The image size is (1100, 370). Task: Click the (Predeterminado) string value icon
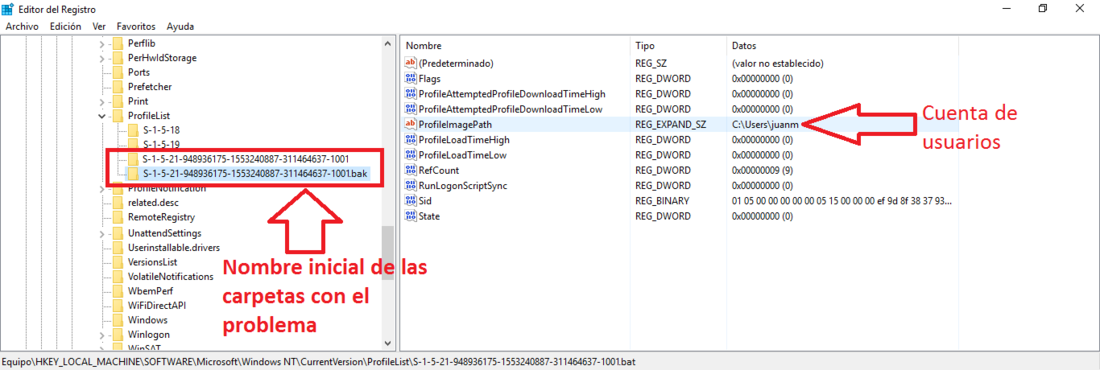click(411, 63)
